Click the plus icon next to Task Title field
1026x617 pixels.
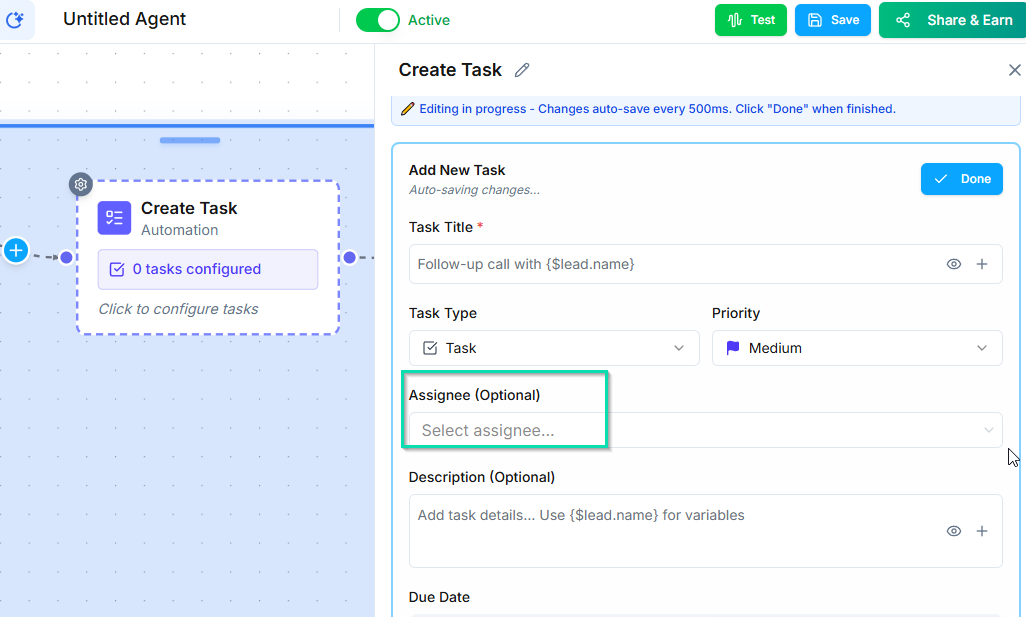(x=982, y=264)
